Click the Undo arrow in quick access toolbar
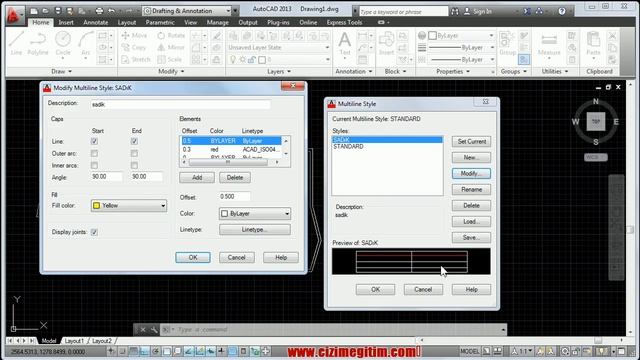The width and height of the screenshot is (640, 360). point(111,11)
